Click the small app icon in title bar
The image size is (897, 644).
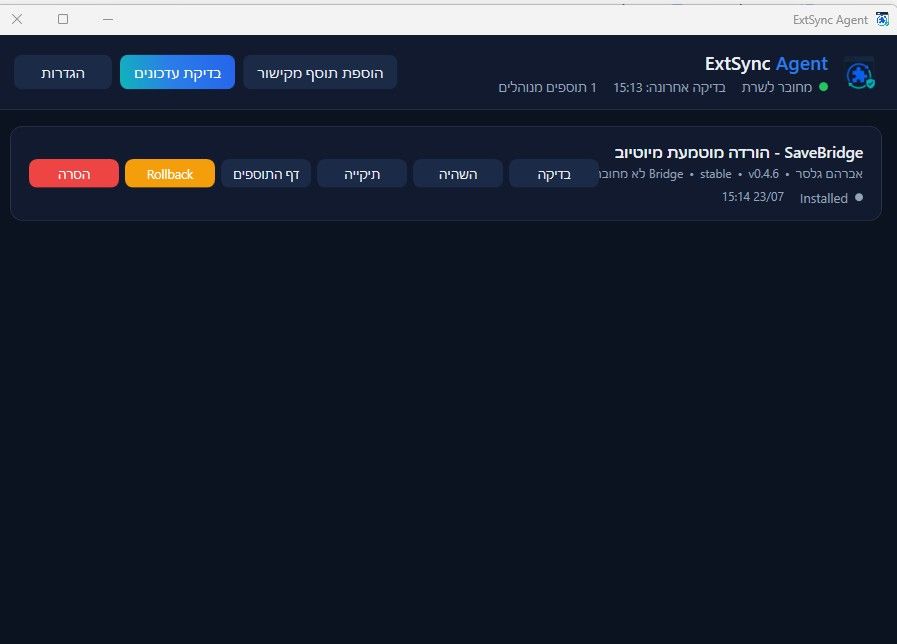click(883, 19)
